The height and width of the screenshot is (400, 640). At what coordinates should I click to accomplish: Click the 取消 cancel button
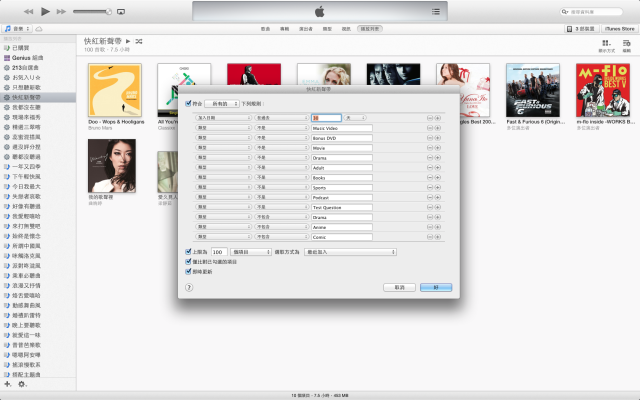click(x=399, y=287)
